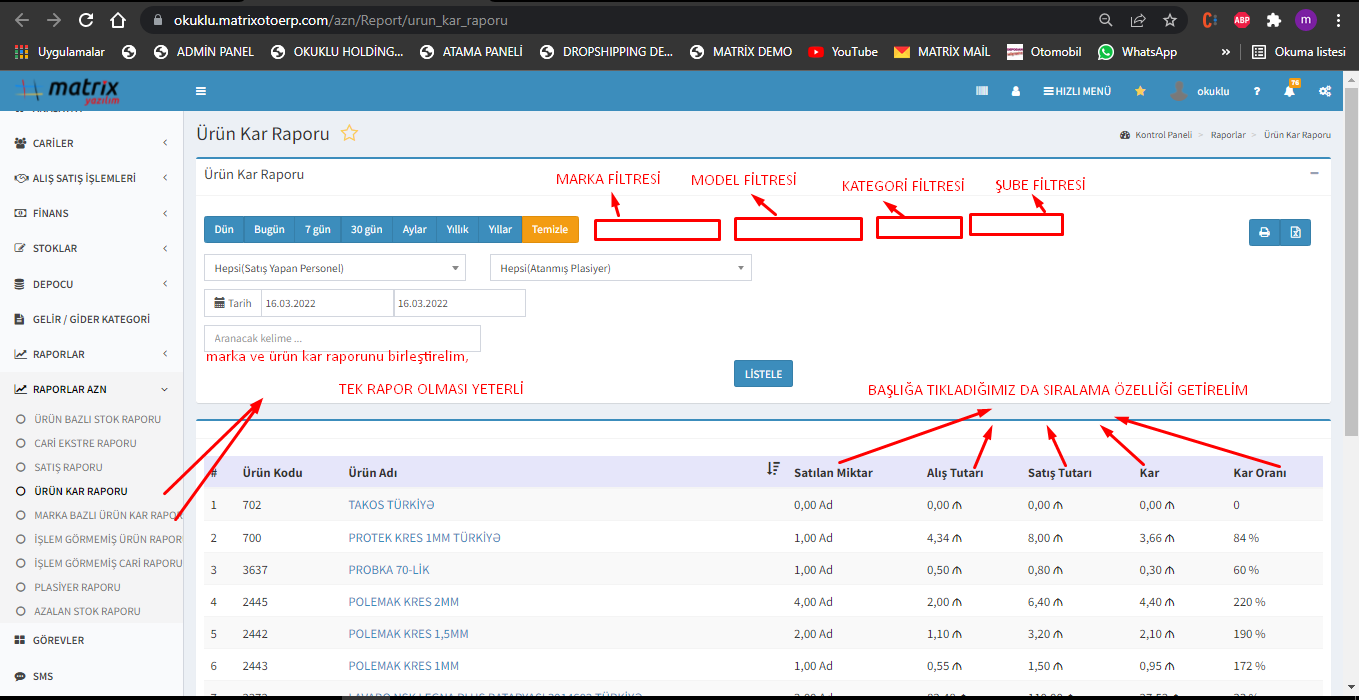Favorite page using star beside Ürün Kar Raporu
Image resolution: width=1359 pixels, height=700 pixels.
click(349, 133)
